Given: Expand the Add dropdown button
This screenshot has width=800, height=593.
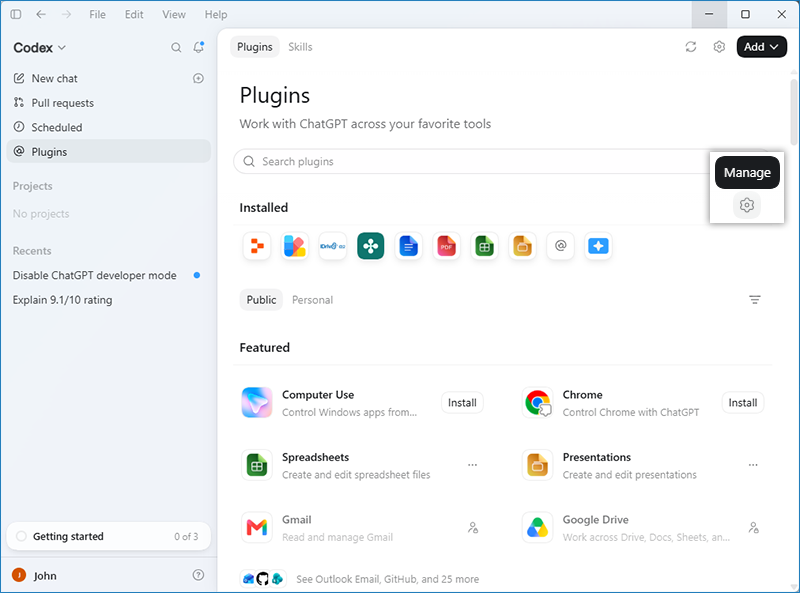Looking at the screenshot, I should click(761, 47).
